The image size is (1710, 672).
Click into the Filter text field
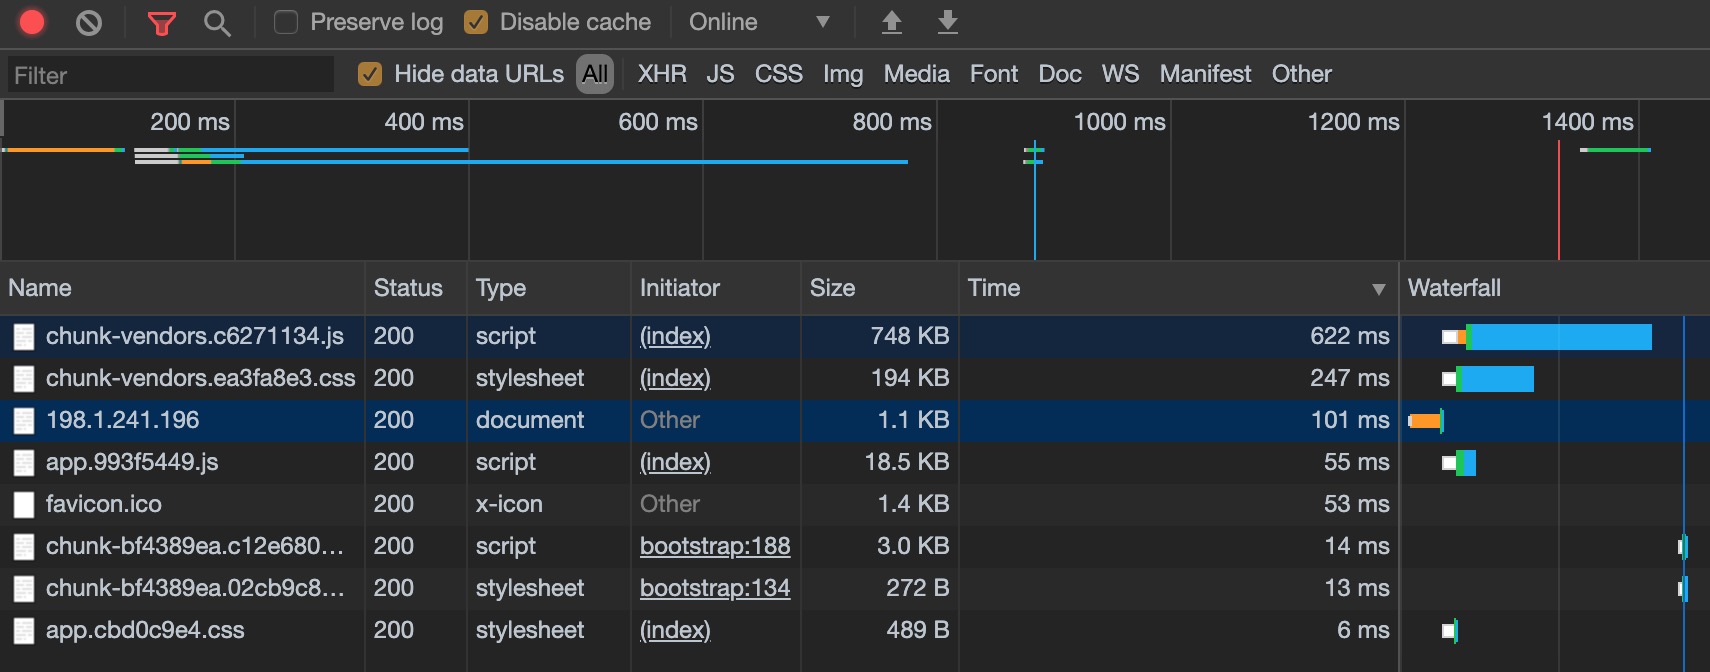(x=170, y=75)
